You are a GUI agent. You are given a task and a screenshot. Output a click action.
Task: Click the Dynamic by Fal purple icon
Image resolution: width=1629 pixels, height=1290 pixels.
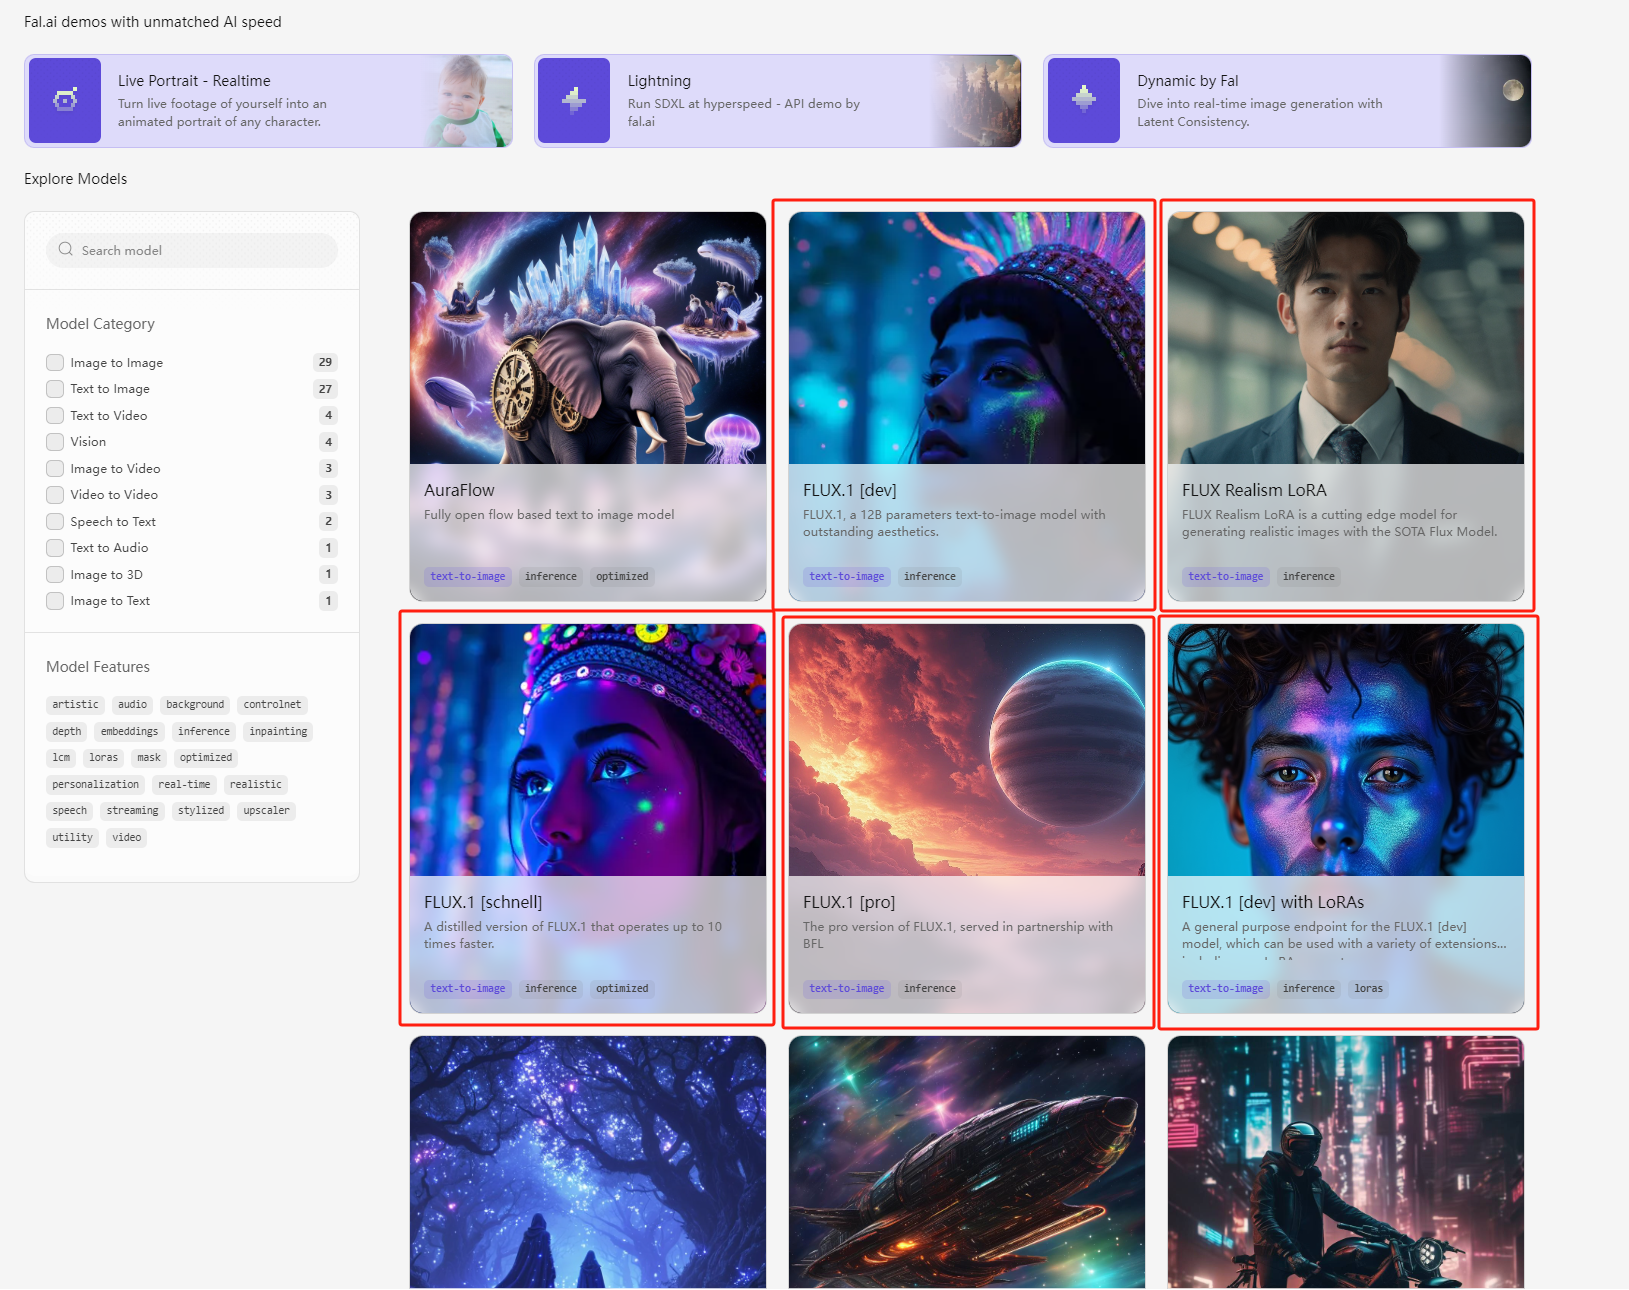[x=1084, y=100]
